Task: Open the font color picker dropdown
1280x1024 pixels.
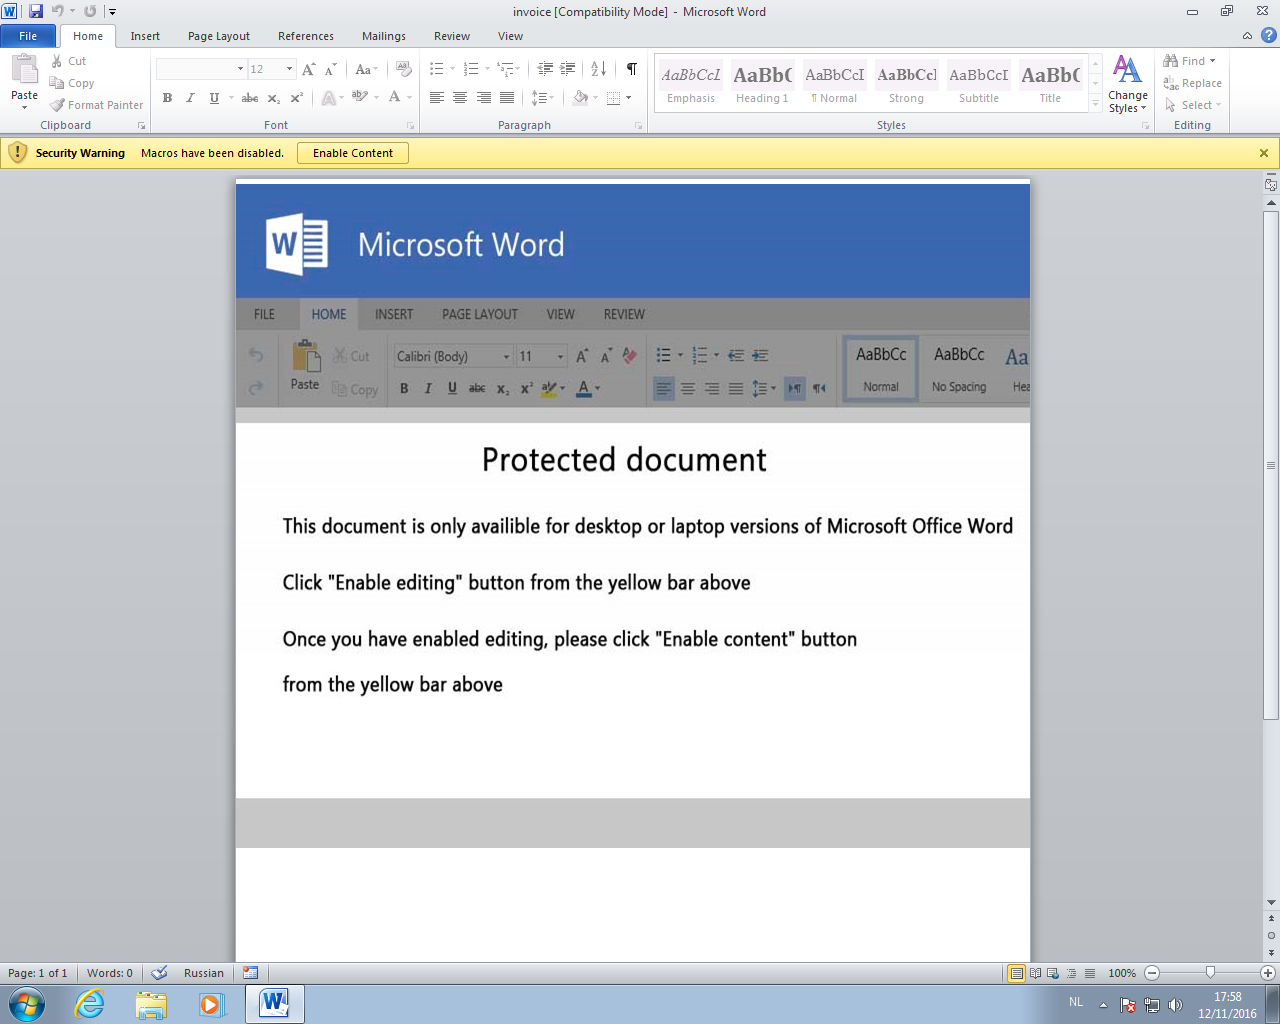Action: tap(410, 98)
